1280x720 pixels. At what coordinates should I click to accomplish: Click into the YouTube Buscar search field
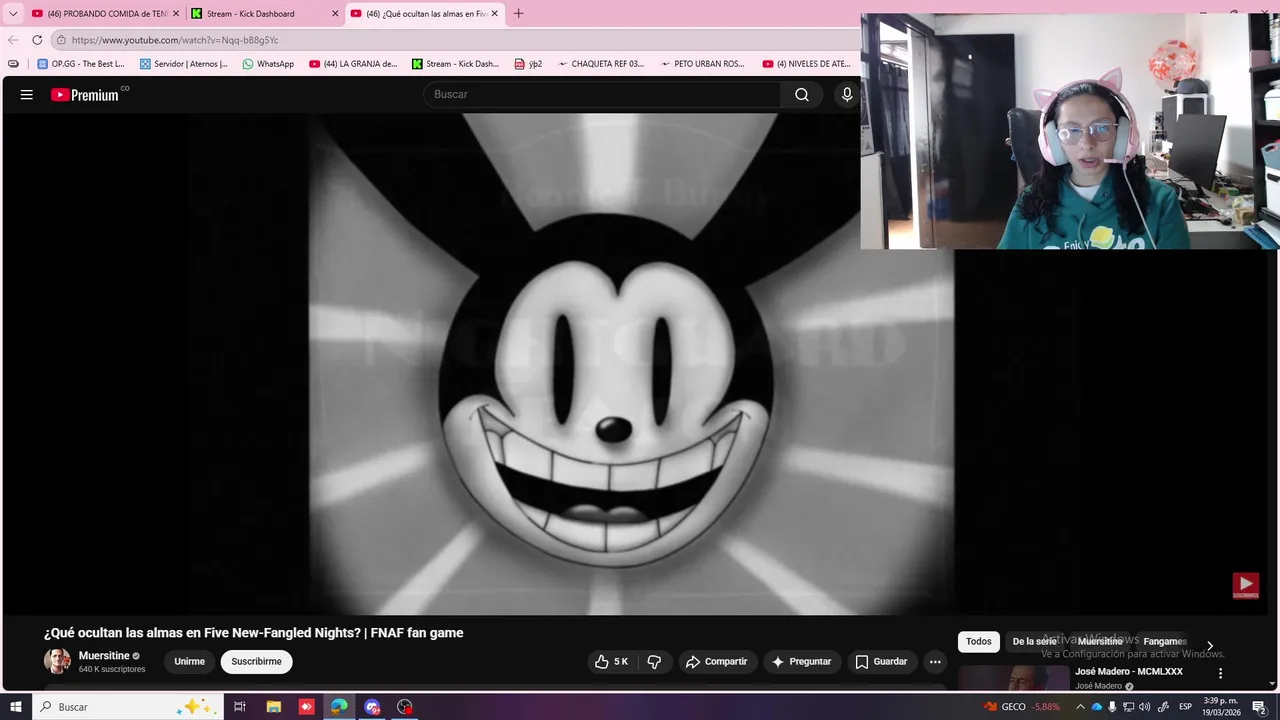(603, 95)
